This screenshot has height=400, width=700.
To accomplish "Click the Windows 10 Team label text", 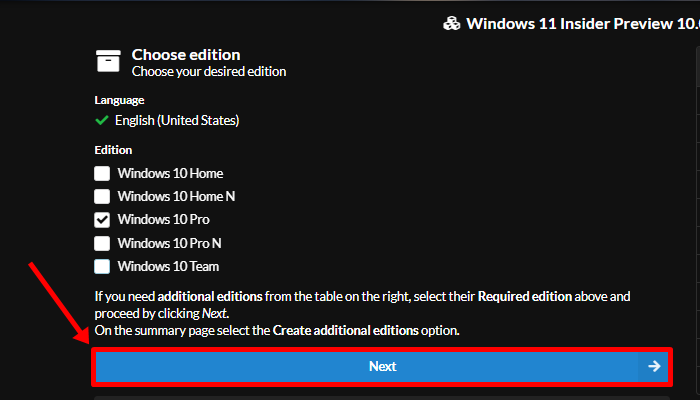I will point(168,266).
